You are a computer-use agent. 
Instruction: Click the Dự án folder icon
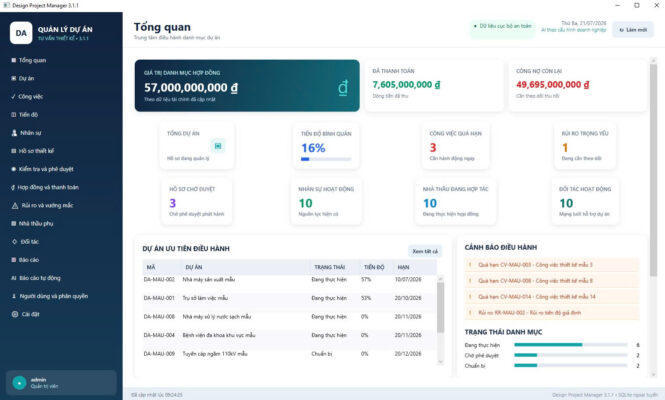tap(14, 78)
